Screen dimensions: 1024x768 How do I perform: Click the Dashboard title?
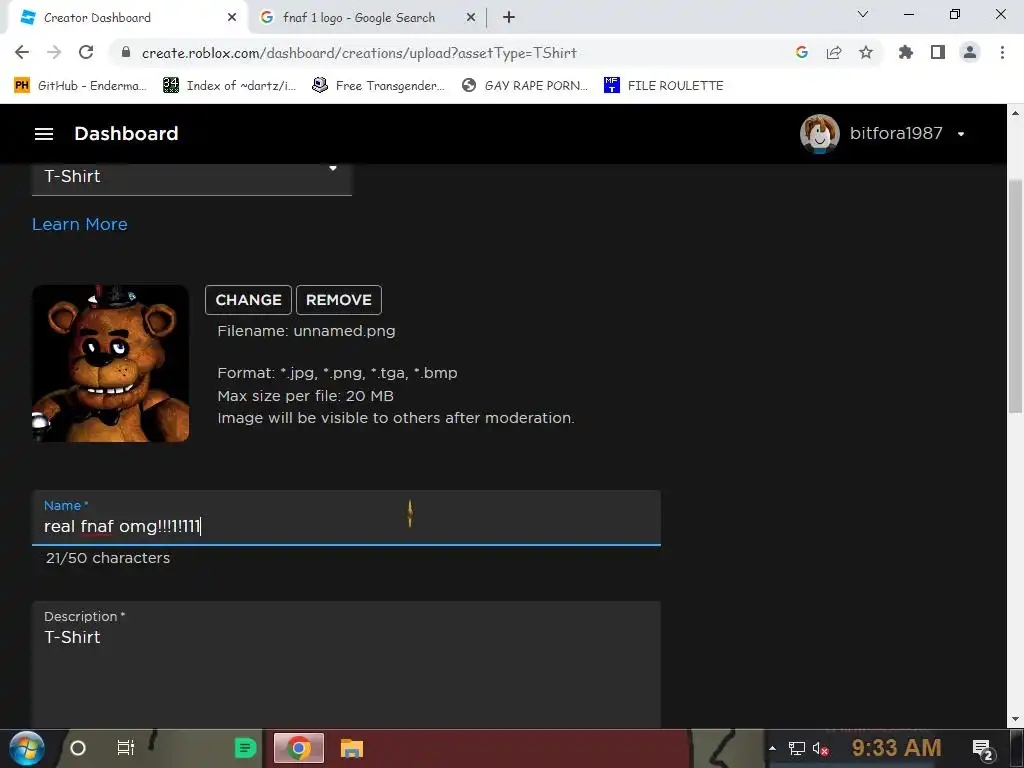pos(126,134)
